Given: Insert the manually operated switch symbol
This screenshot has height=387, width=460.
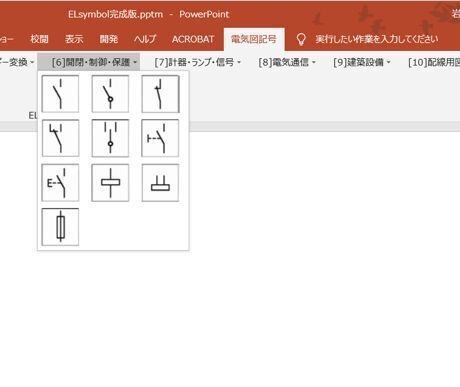Looking at the screenshot, I should (160, 138).
